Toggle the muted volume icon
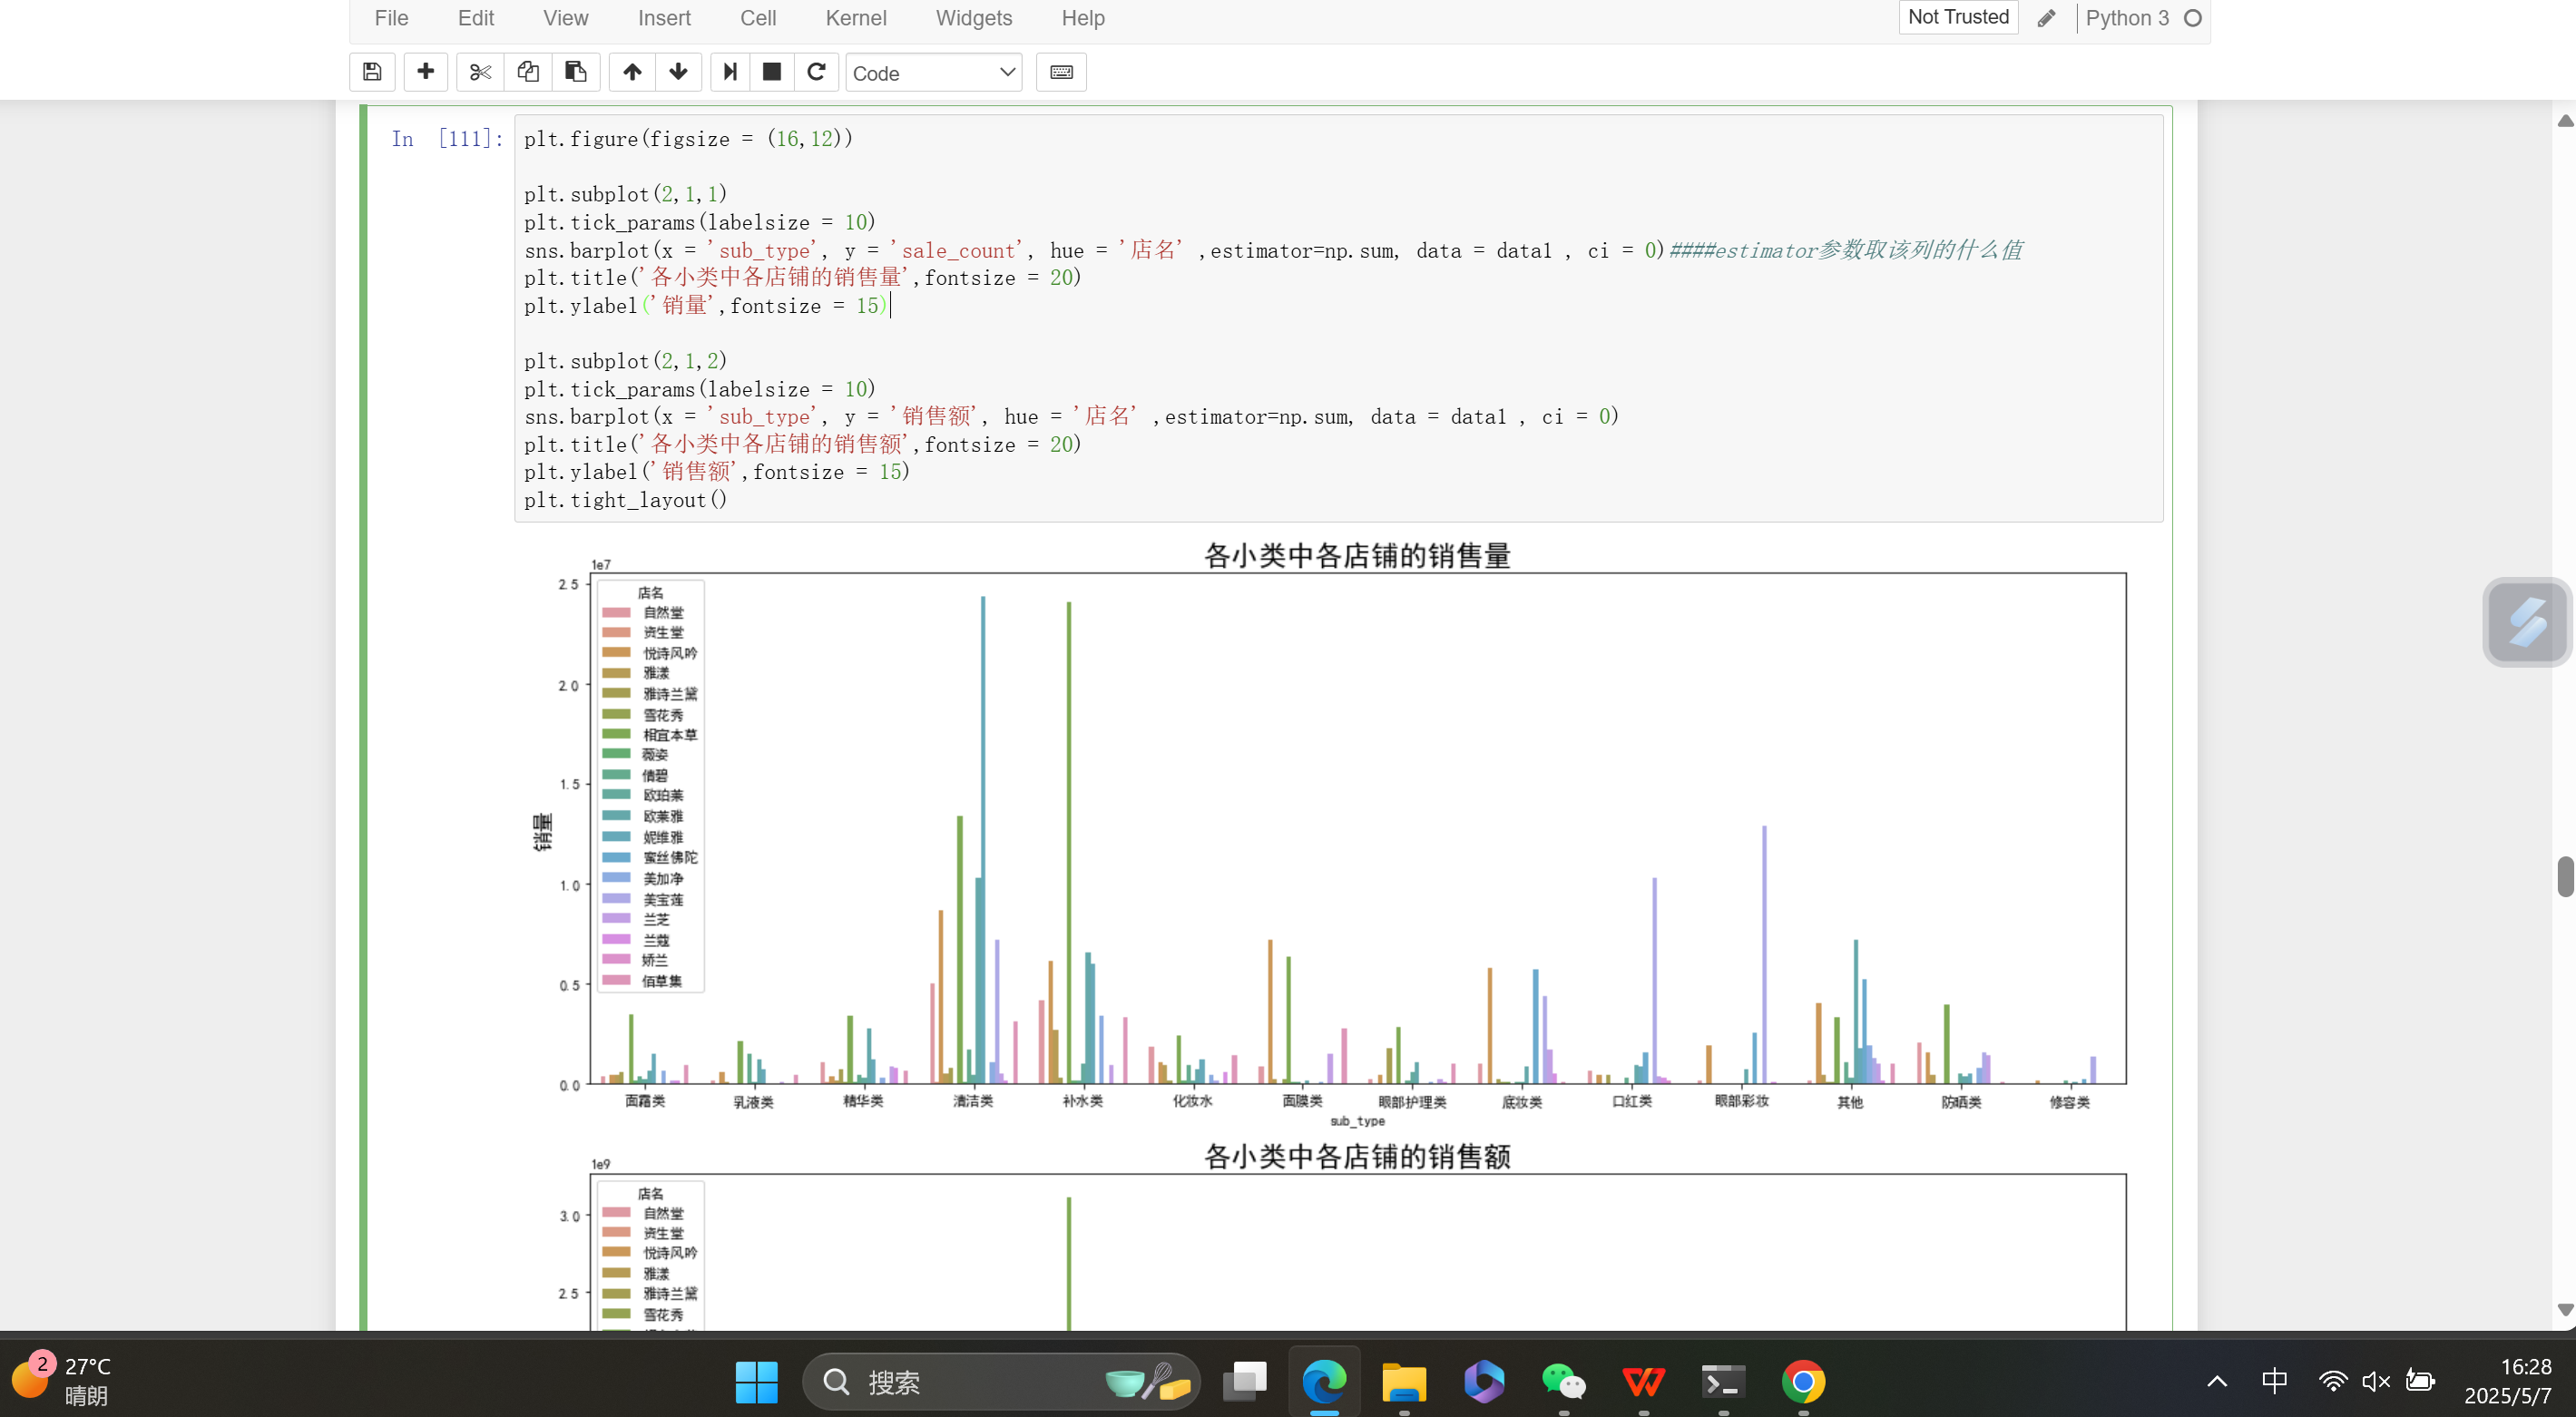Screen dimensions: 2576x1417 [2375, 1382]
